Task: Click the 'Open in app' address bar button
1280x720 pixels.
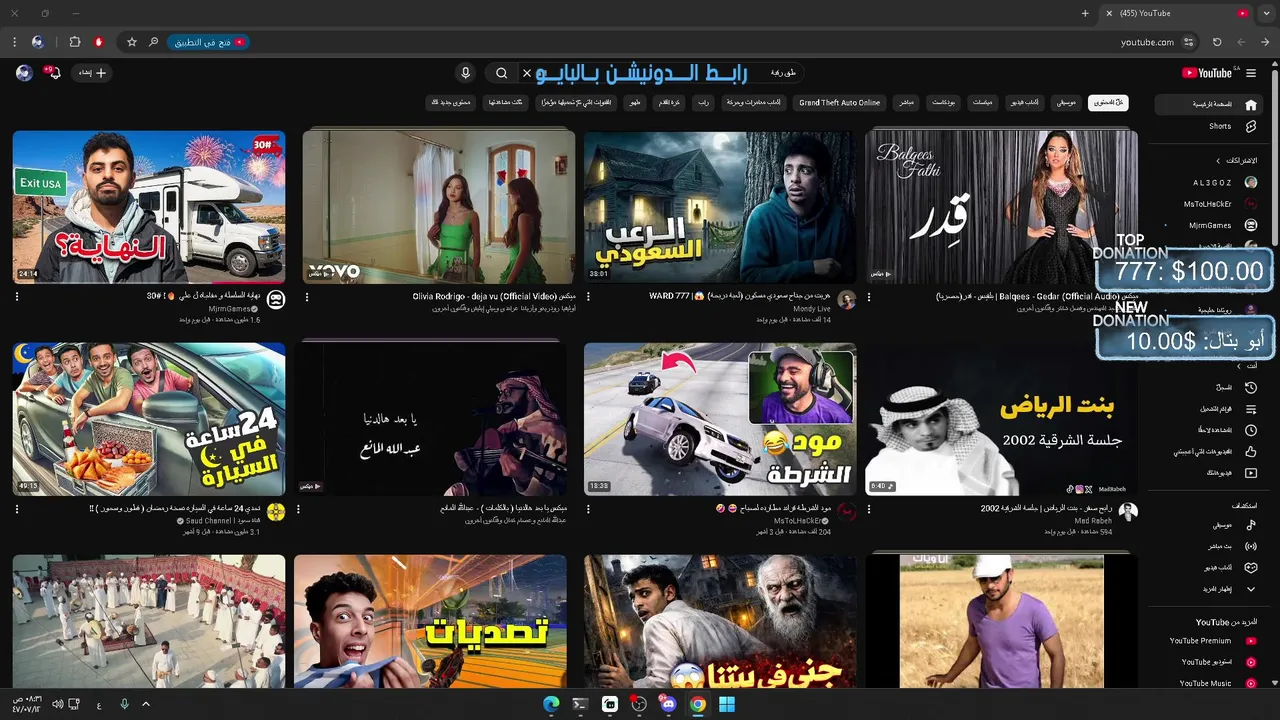Action: click(208, 42)
